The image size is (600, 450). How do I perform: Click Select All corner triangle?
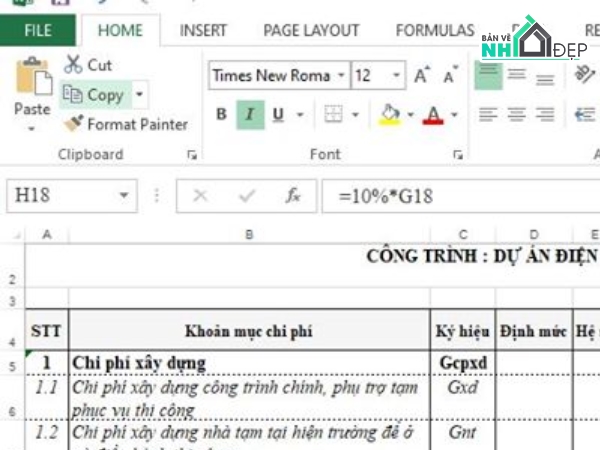[17, 235]
